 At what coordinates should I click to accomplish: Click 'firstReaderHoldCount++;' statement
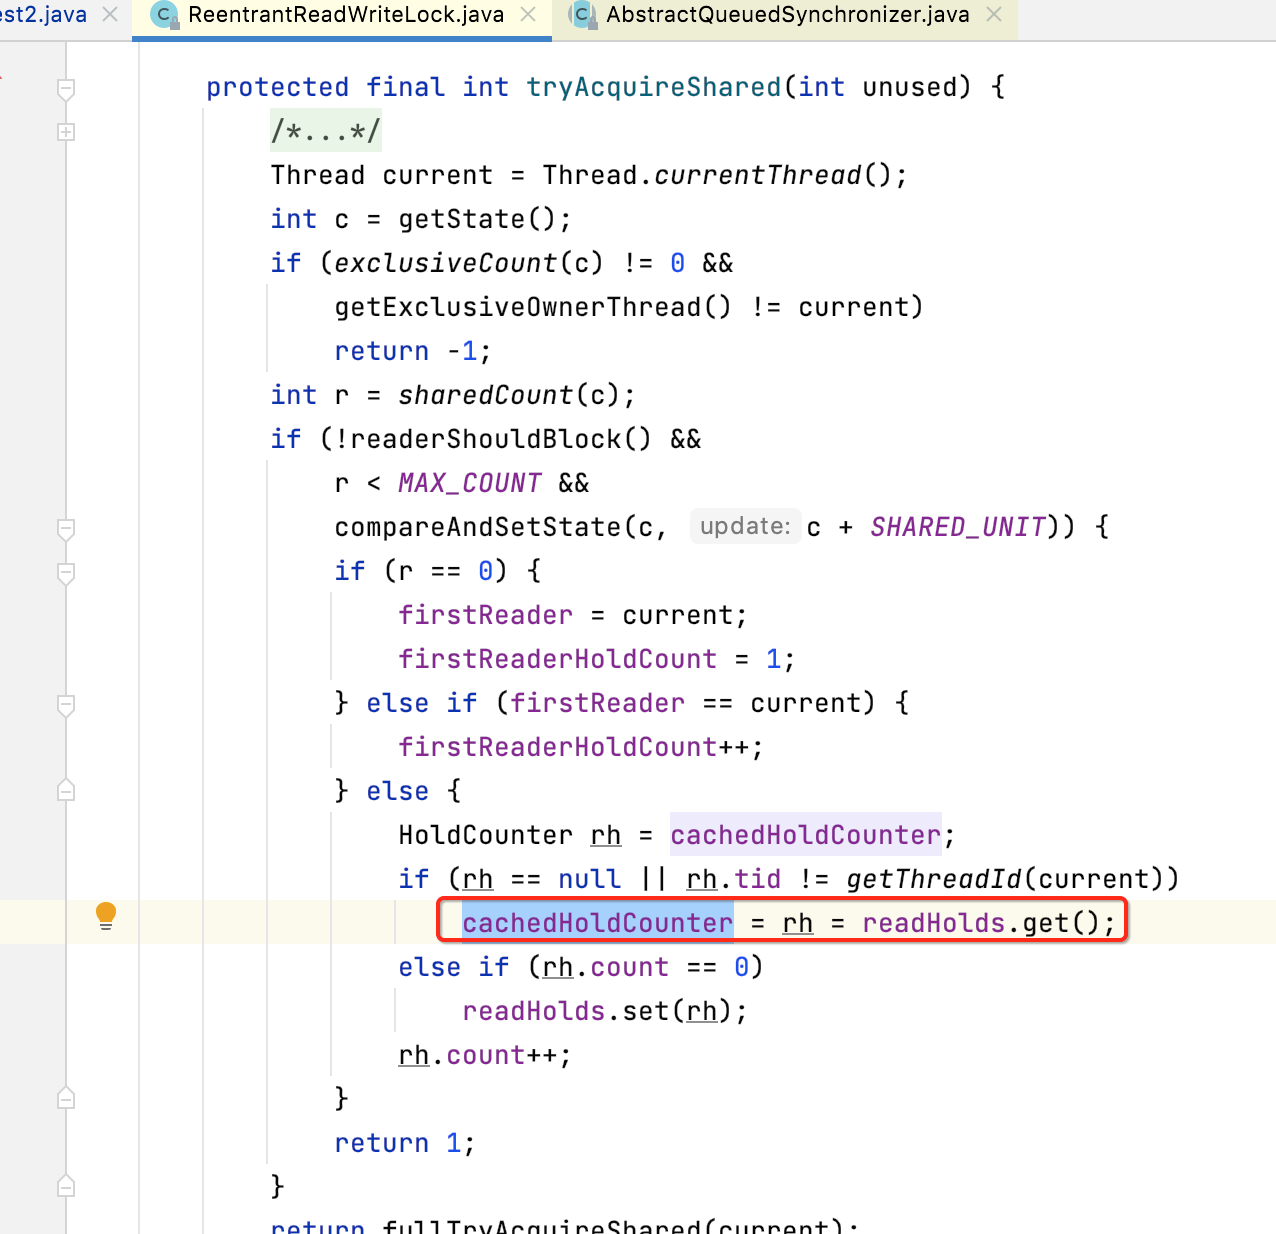580,747
